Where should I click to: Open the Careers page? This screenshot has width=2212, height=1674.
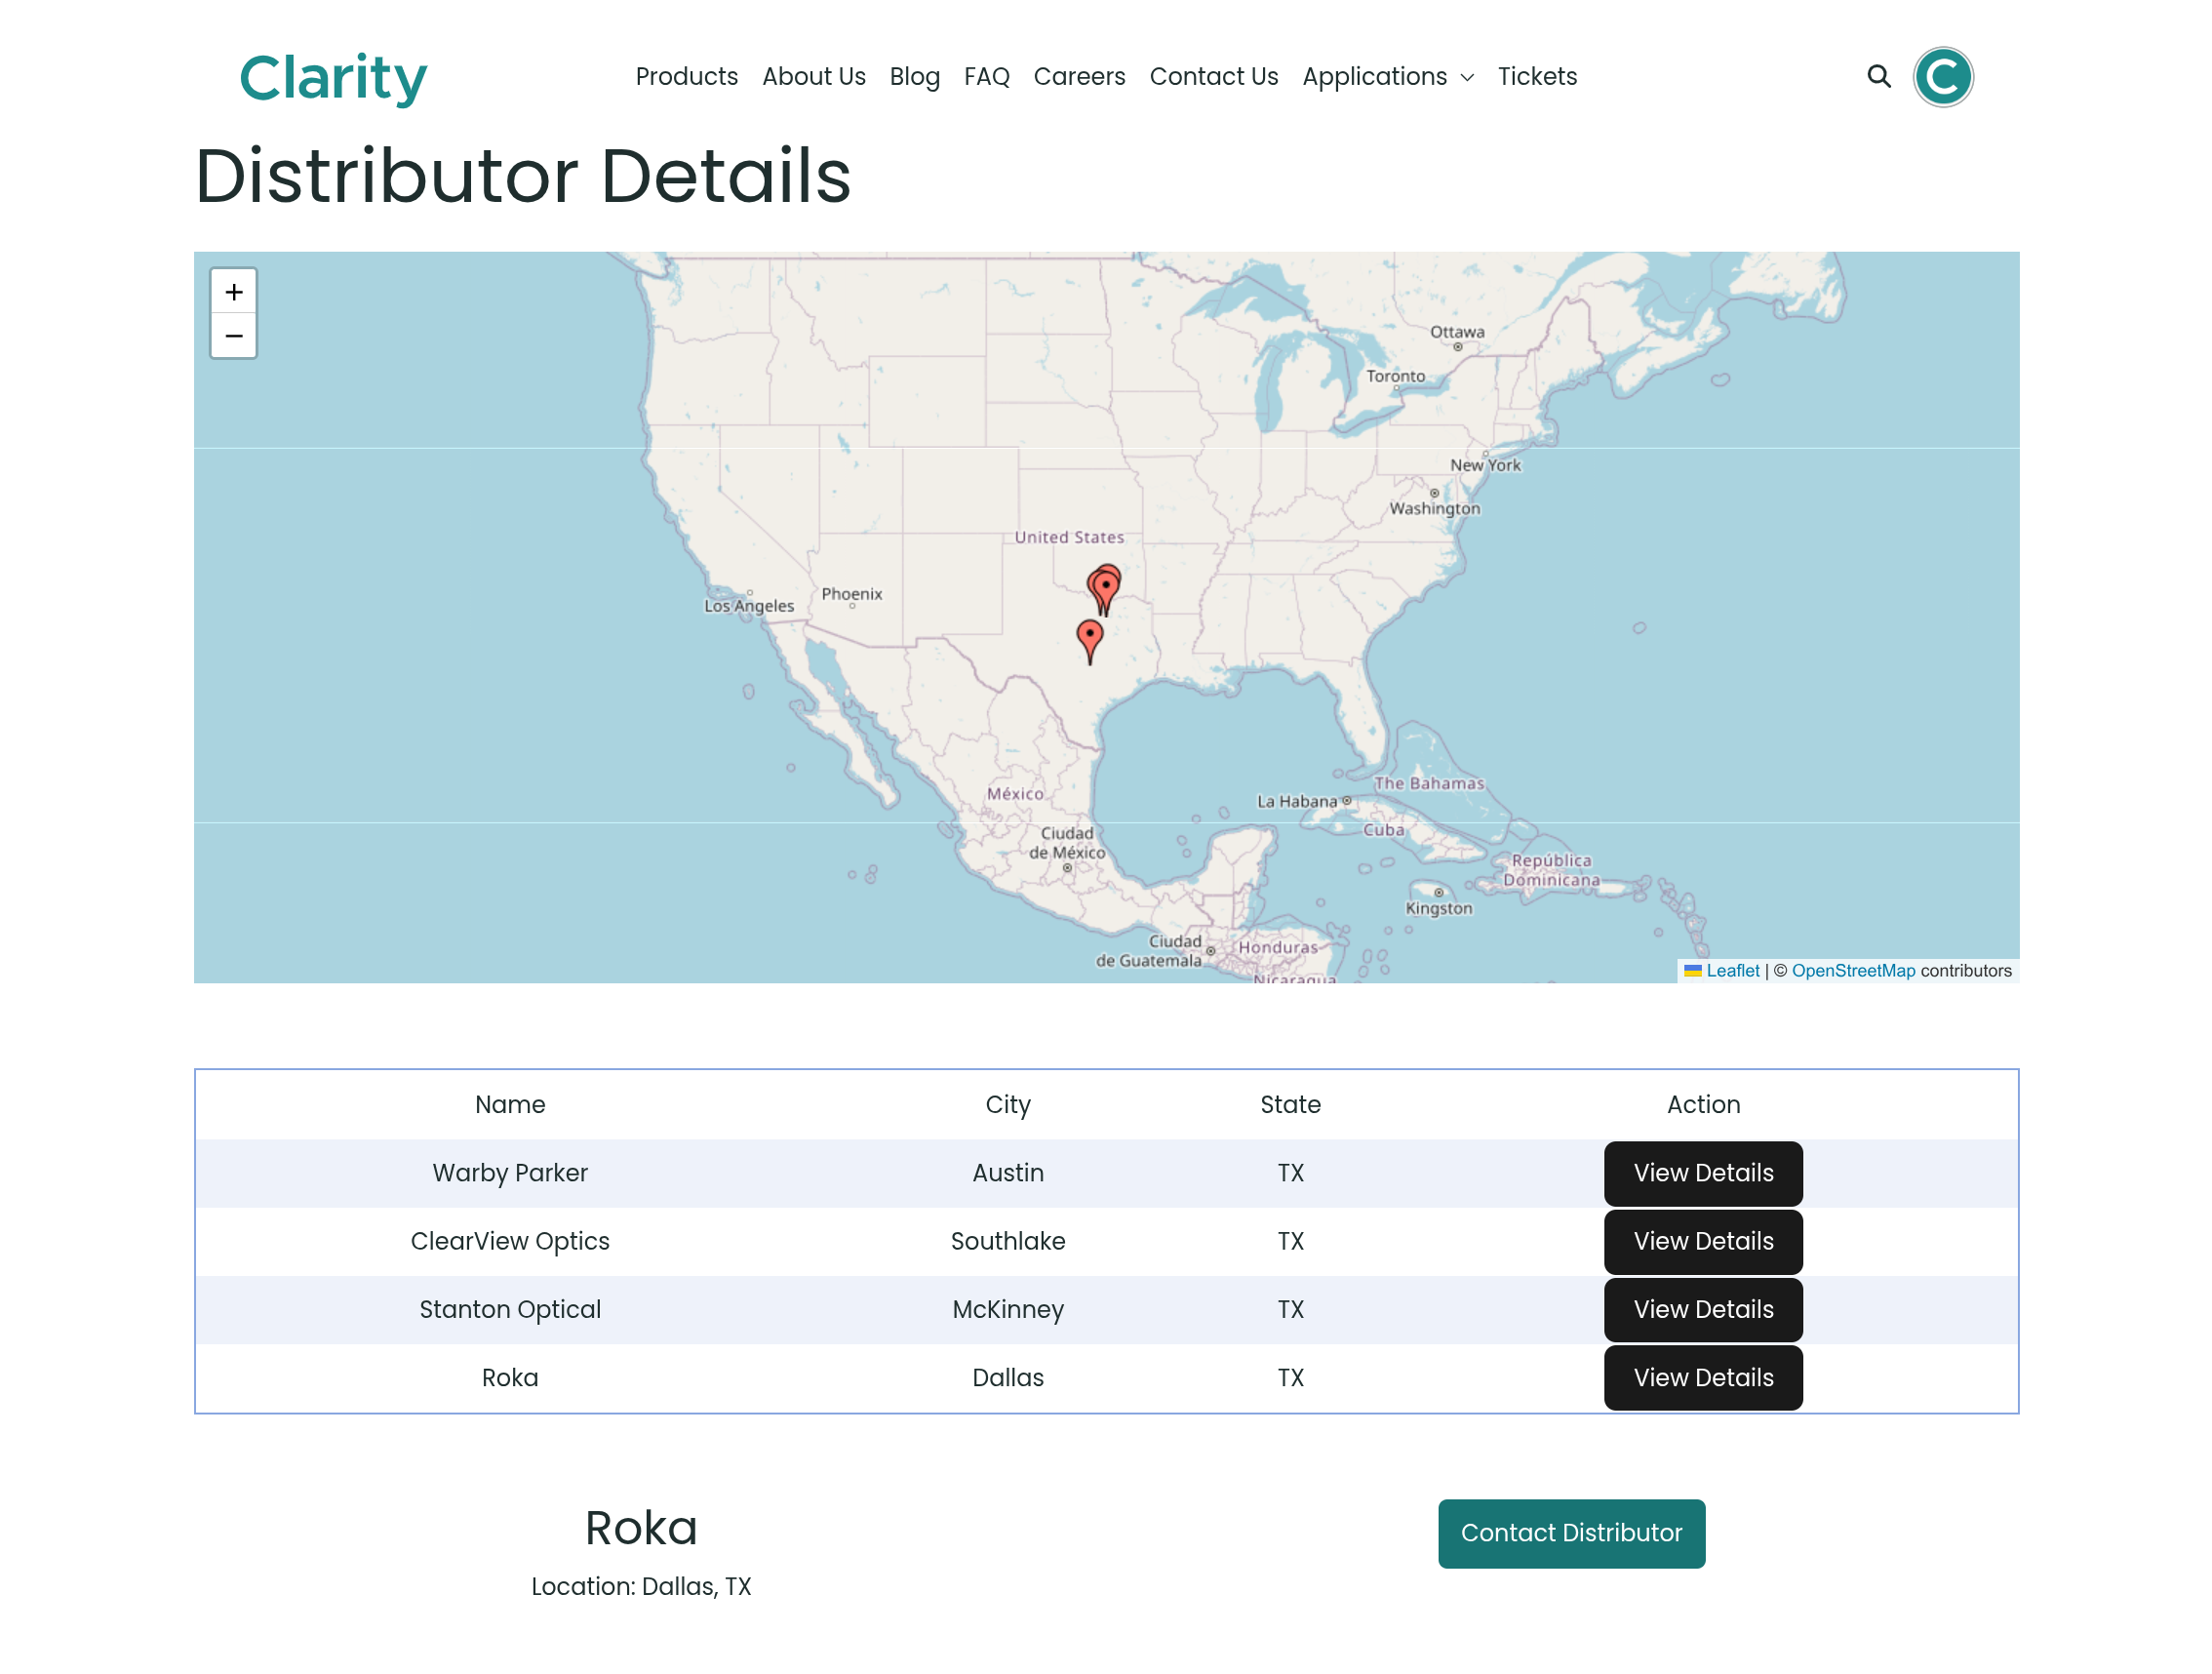point(1079,76)
